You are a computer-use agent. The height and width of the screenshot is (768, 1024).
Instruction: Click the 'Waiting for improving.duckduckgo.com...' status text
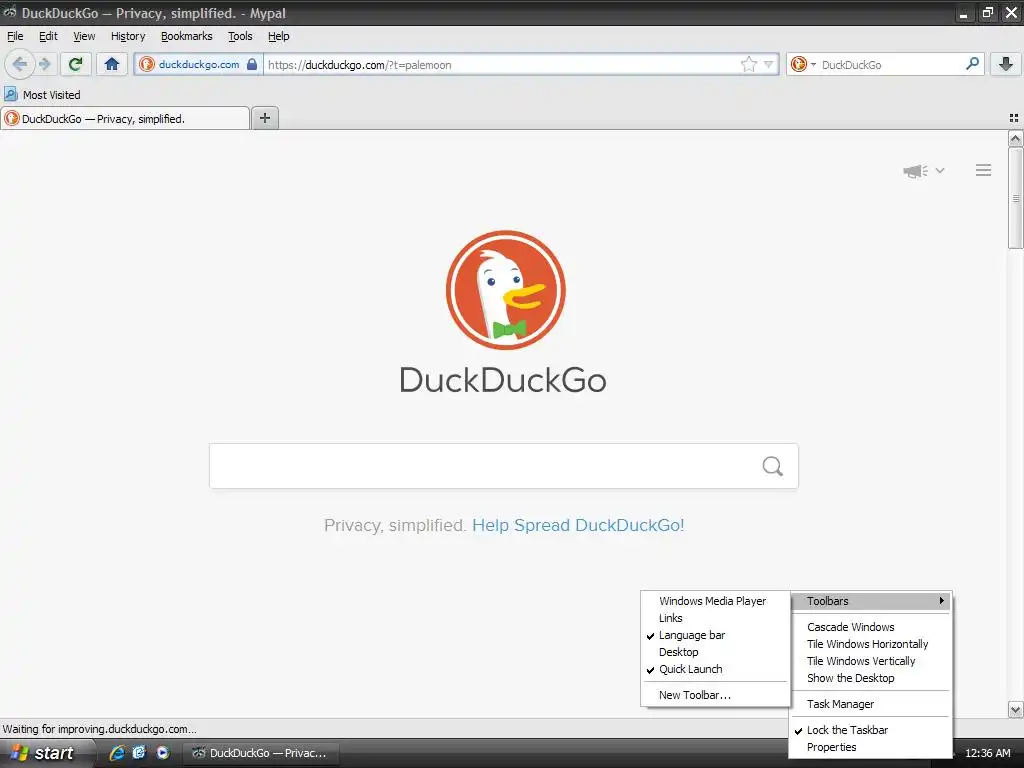pos(99,729)
